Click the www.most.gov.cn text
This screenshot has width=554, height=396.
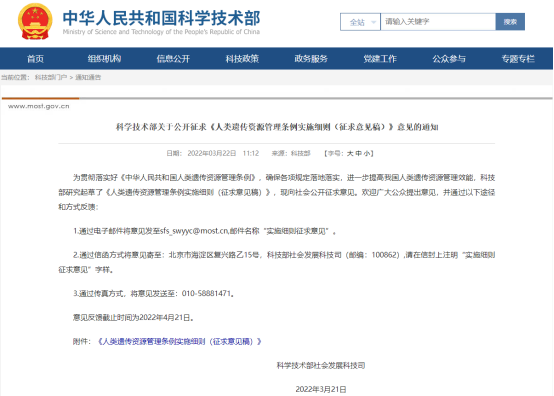pos(39,106)
